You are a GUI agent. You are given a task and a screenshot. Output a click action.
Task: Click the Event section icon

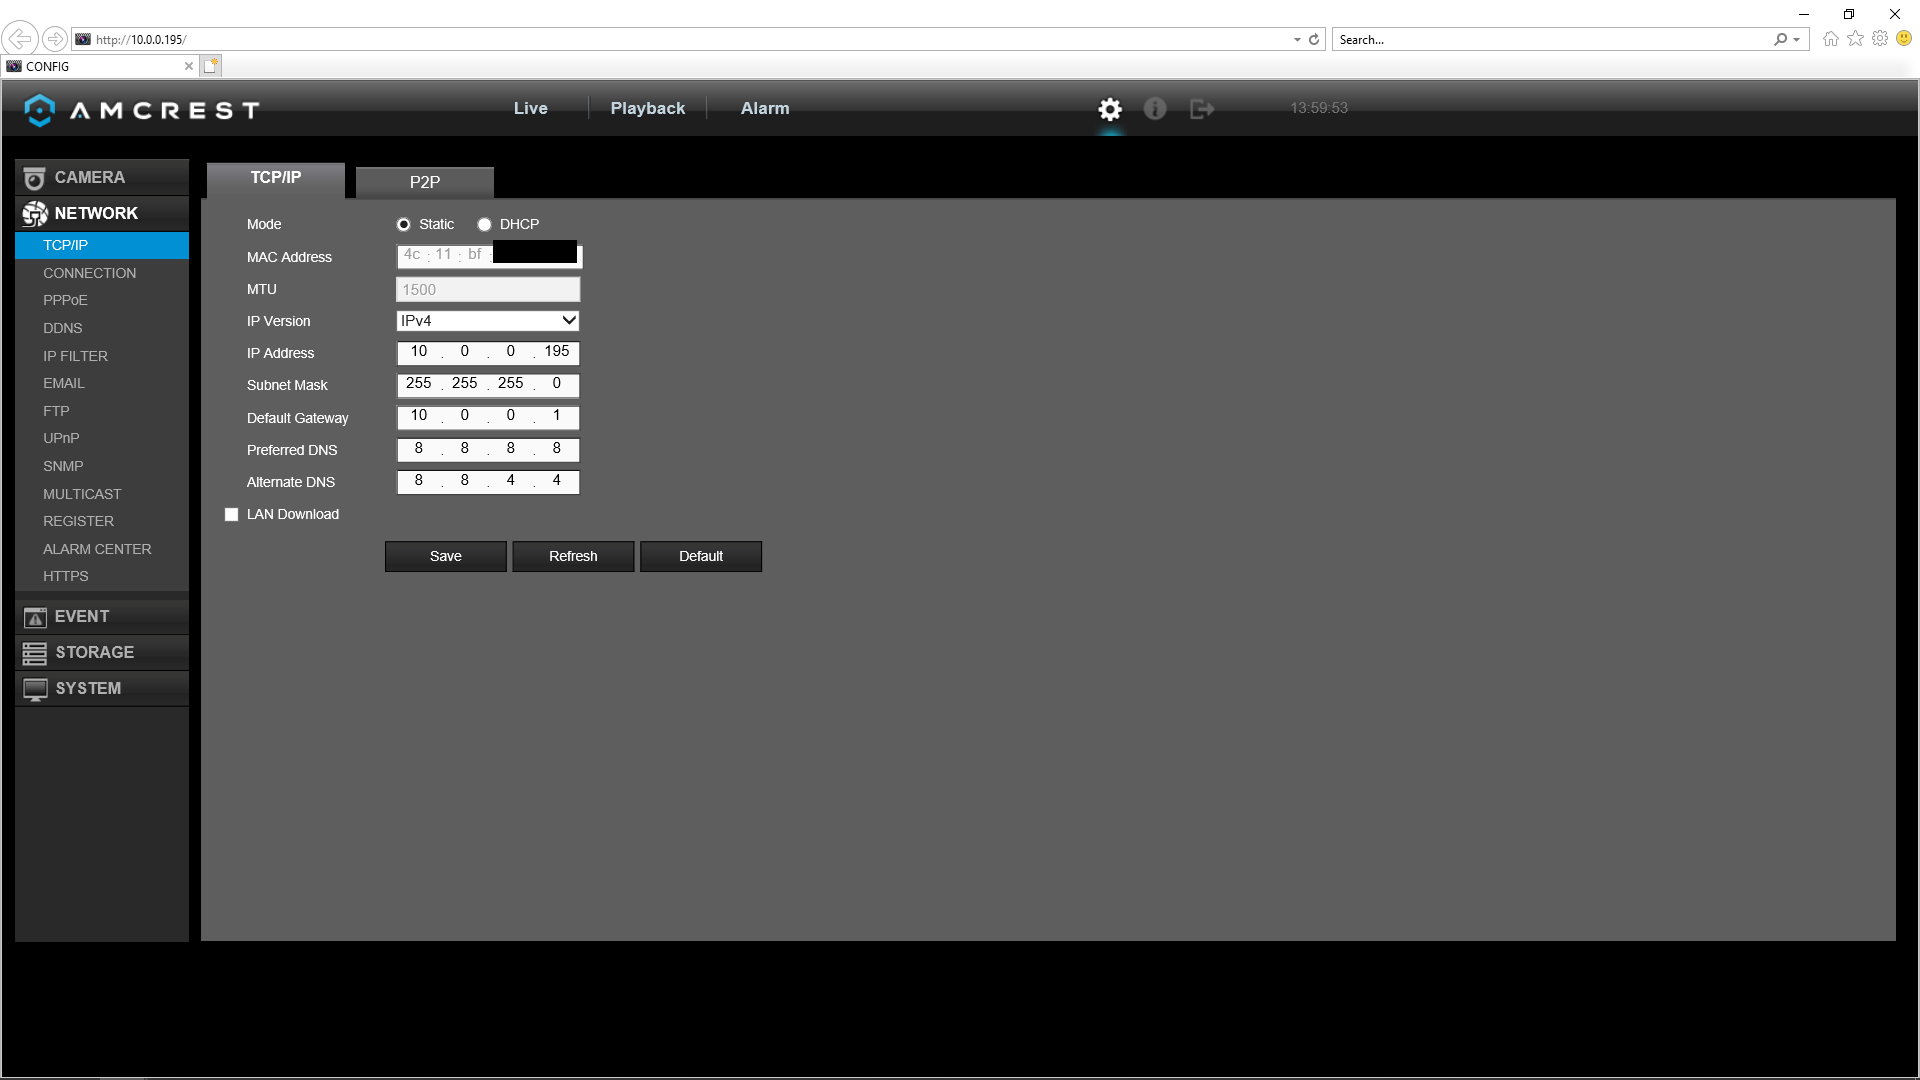tap(35, 618)
